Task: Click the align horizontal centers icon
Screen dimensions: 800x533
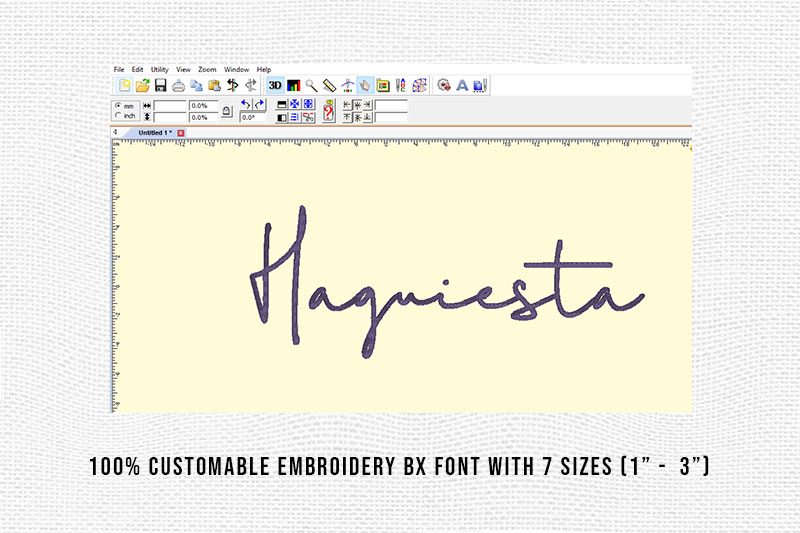Action: point(358,105)
